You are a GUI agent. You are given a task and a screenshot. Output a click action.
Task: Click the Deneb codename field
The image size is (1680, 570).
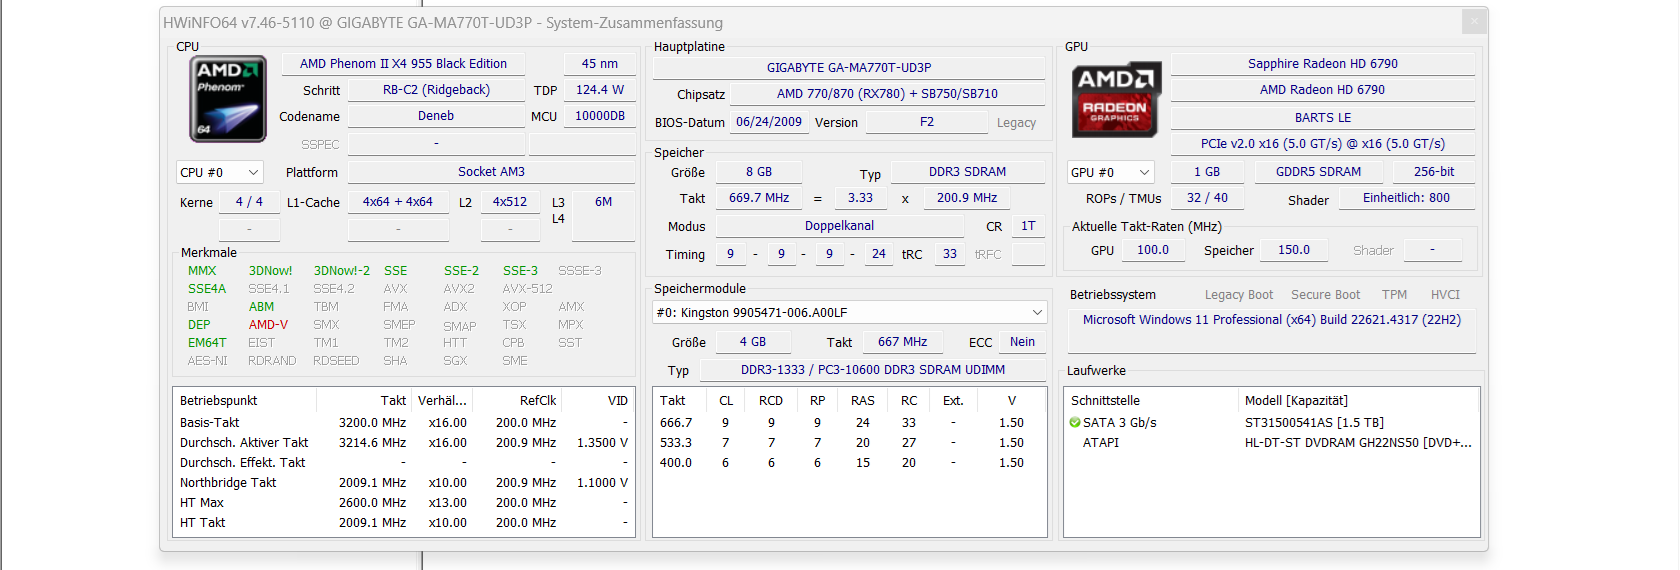436,116
